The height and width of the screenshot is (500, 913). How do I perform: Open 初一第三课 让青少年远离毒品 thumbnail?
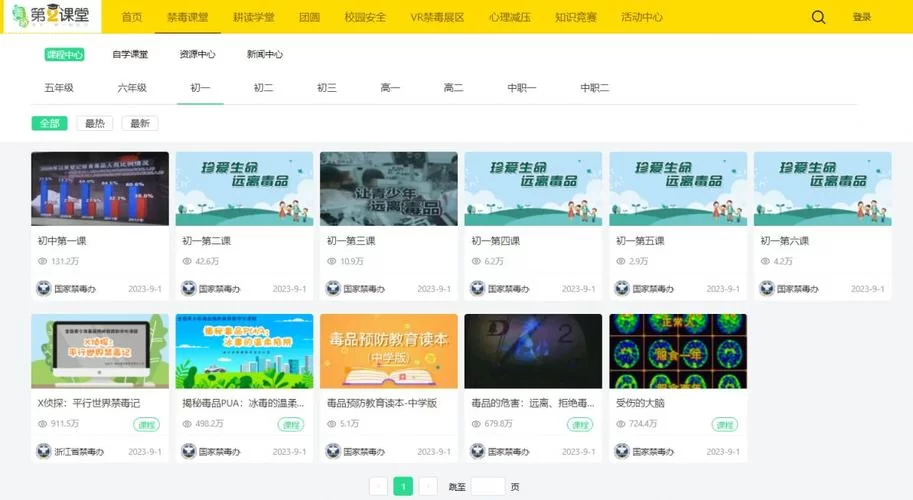[x=389, y=189]
